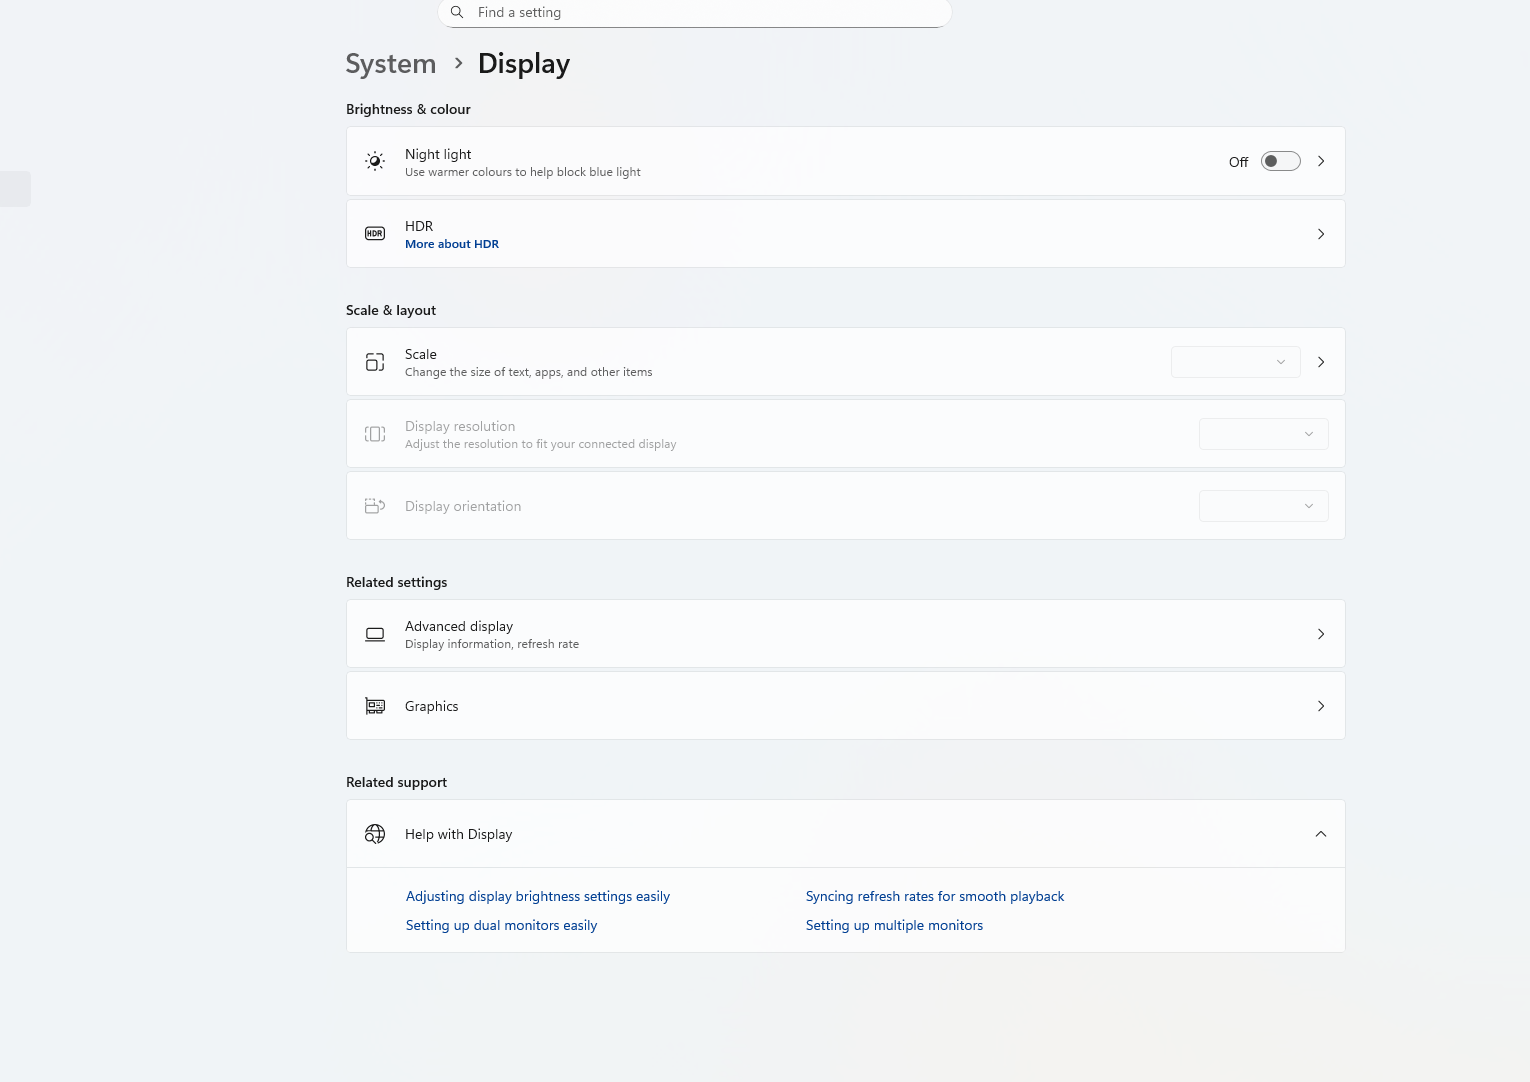Click the Advanced display monitor icon

[x=375, y=634]
